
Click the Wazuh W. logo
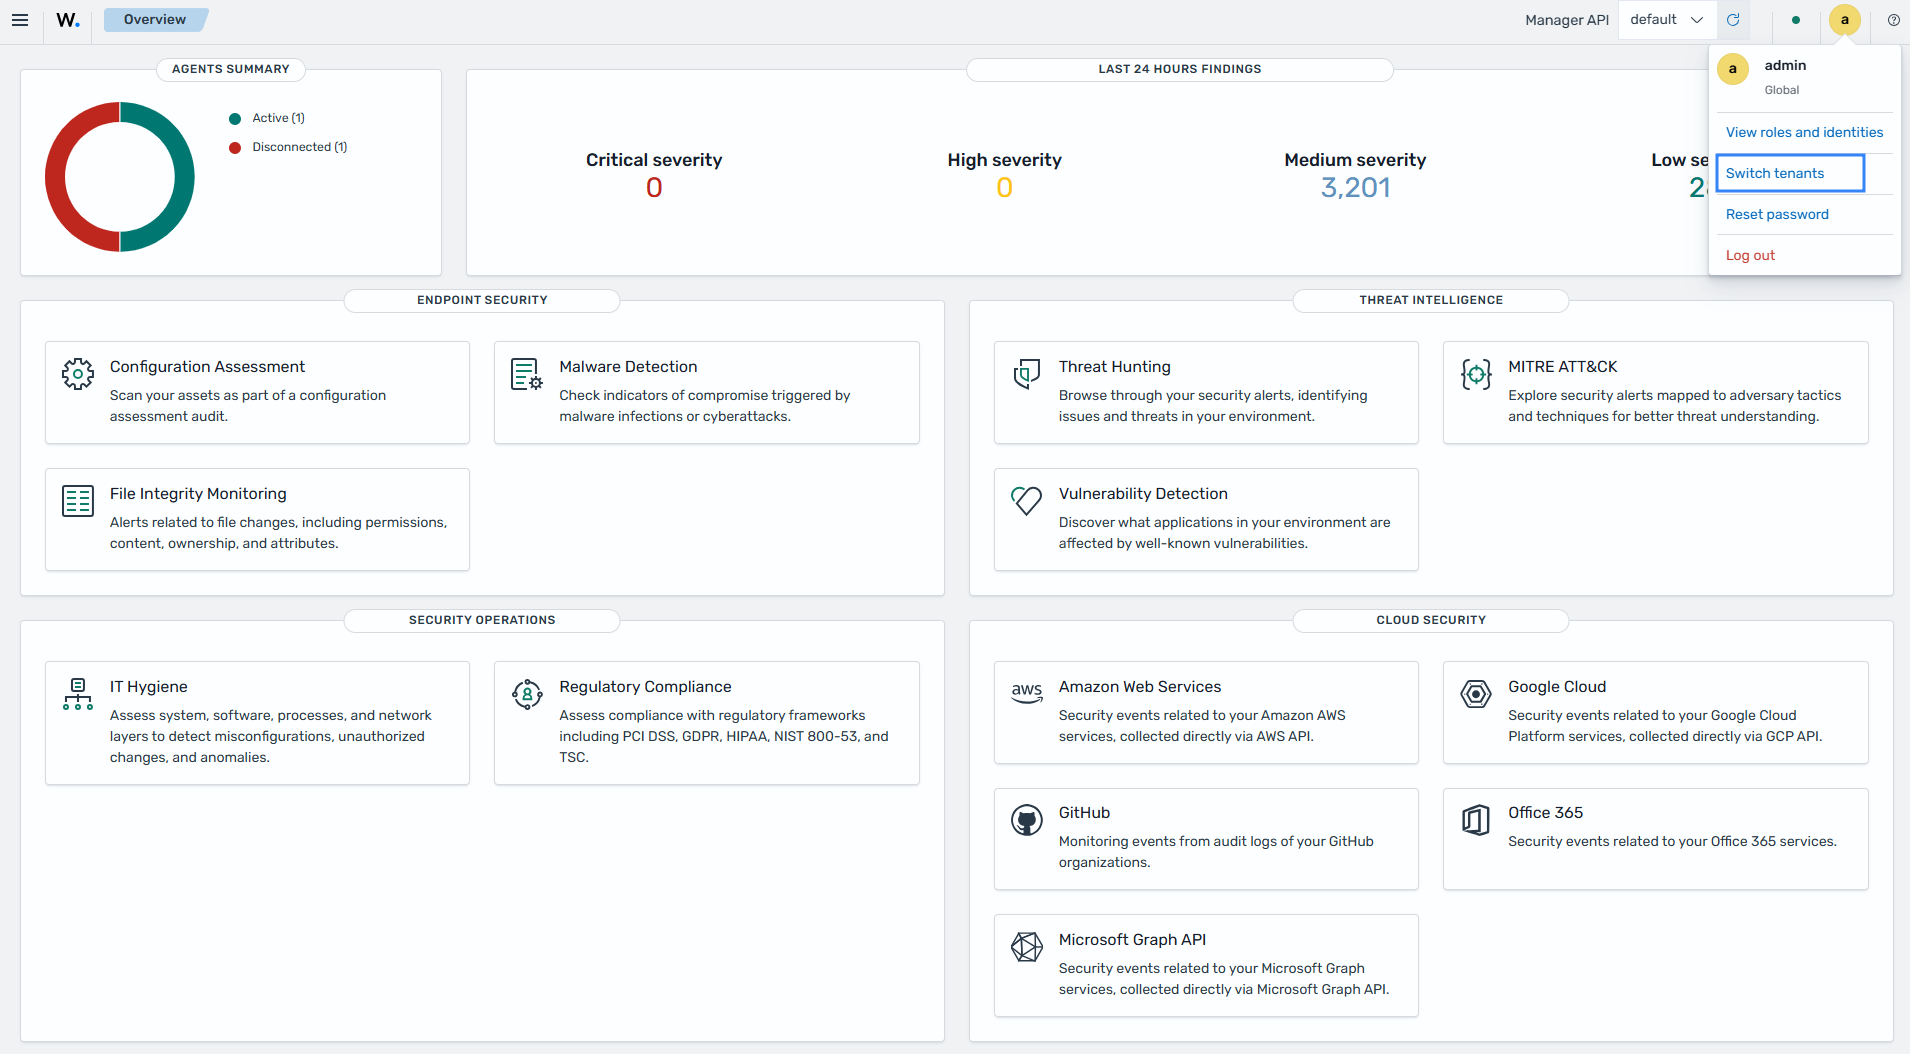tap(68, 20)
